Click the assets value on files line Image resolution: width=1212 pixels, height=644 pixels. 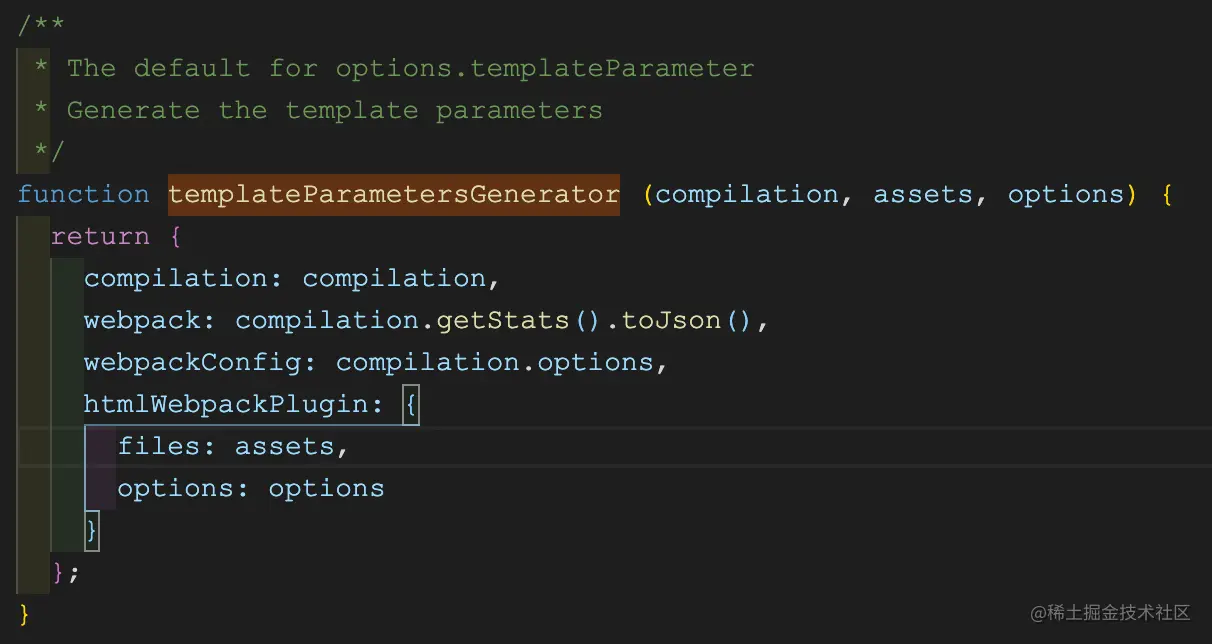click(284, 446)
